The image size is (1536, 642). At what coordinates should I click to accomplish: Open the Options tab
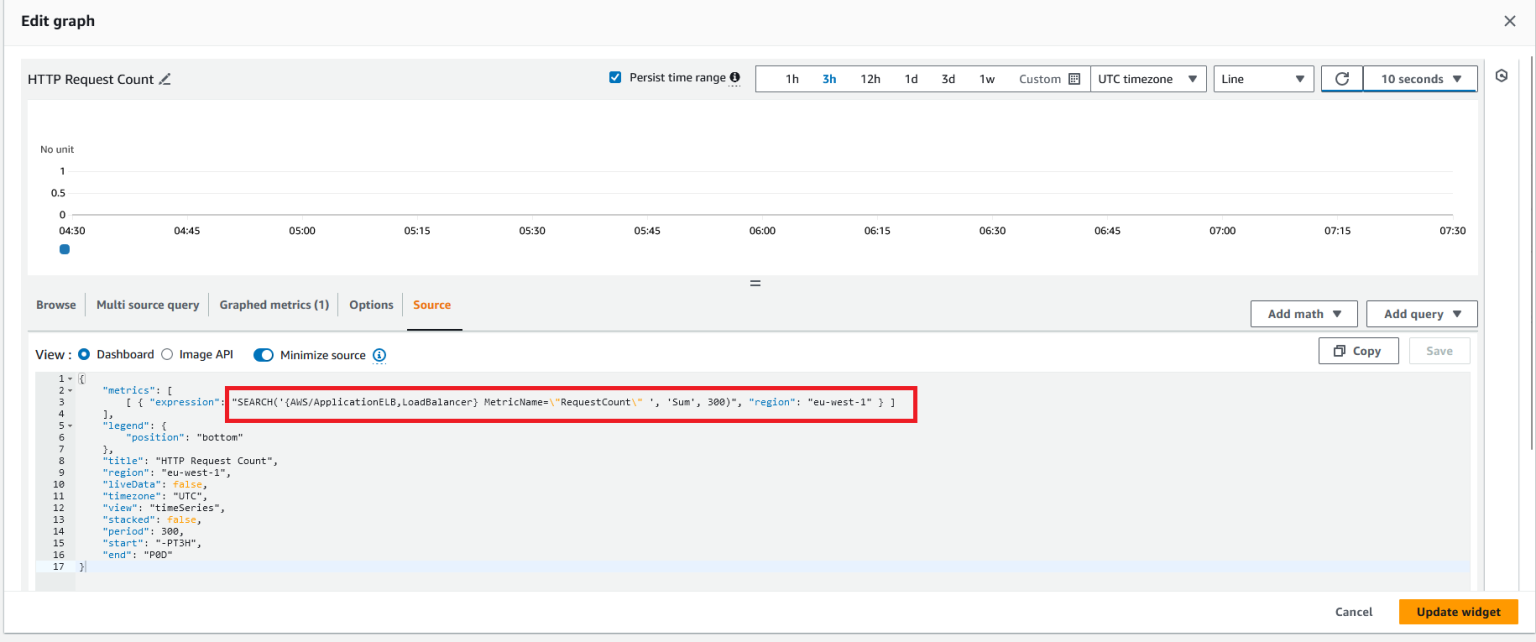point(371,304)
